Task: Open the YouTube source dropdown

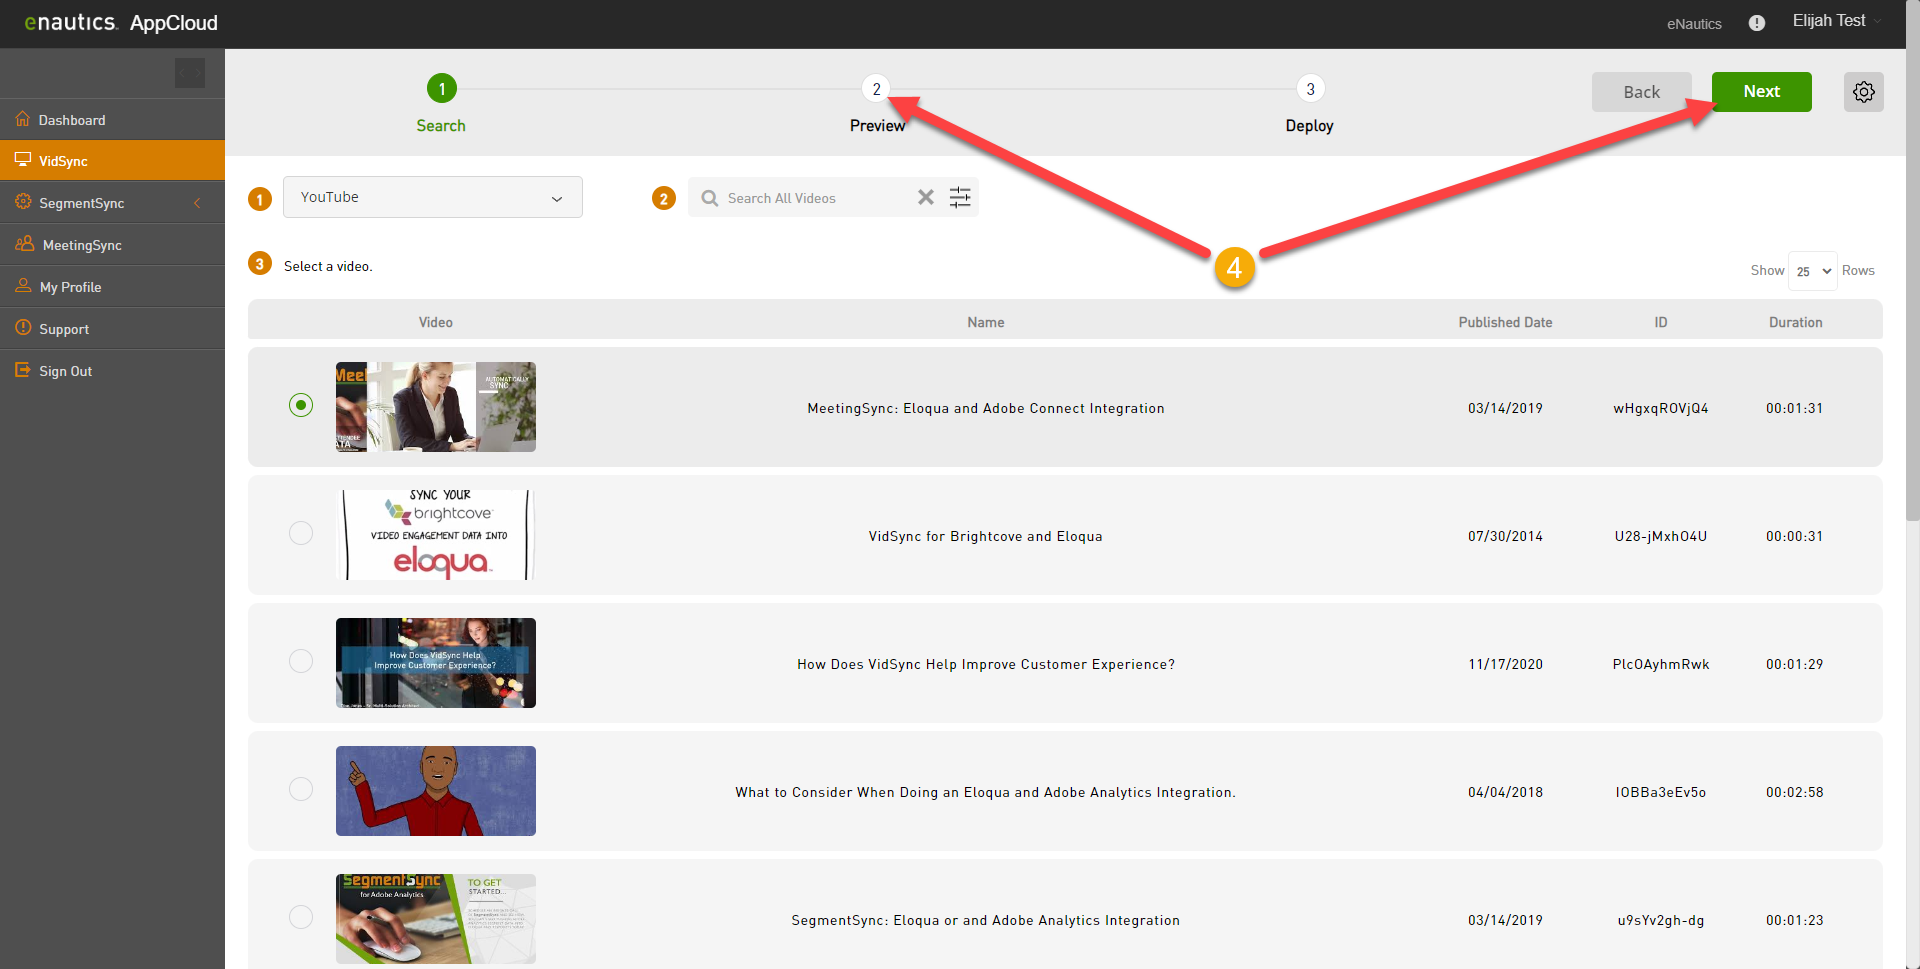Action: [x=433, y=197]
